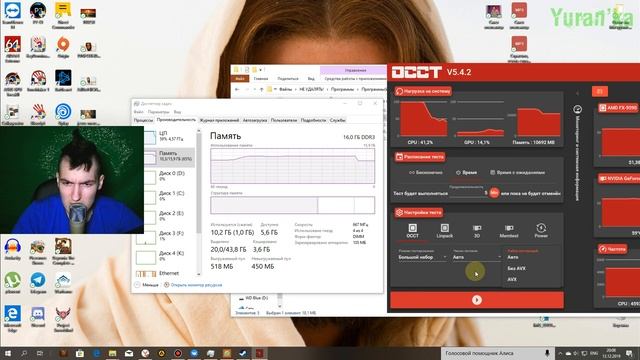Image resolution: width=640 pixels, height=360 pixels.
Task: Switch to Журнал приложений tab
Action: [x=219, y=120]
